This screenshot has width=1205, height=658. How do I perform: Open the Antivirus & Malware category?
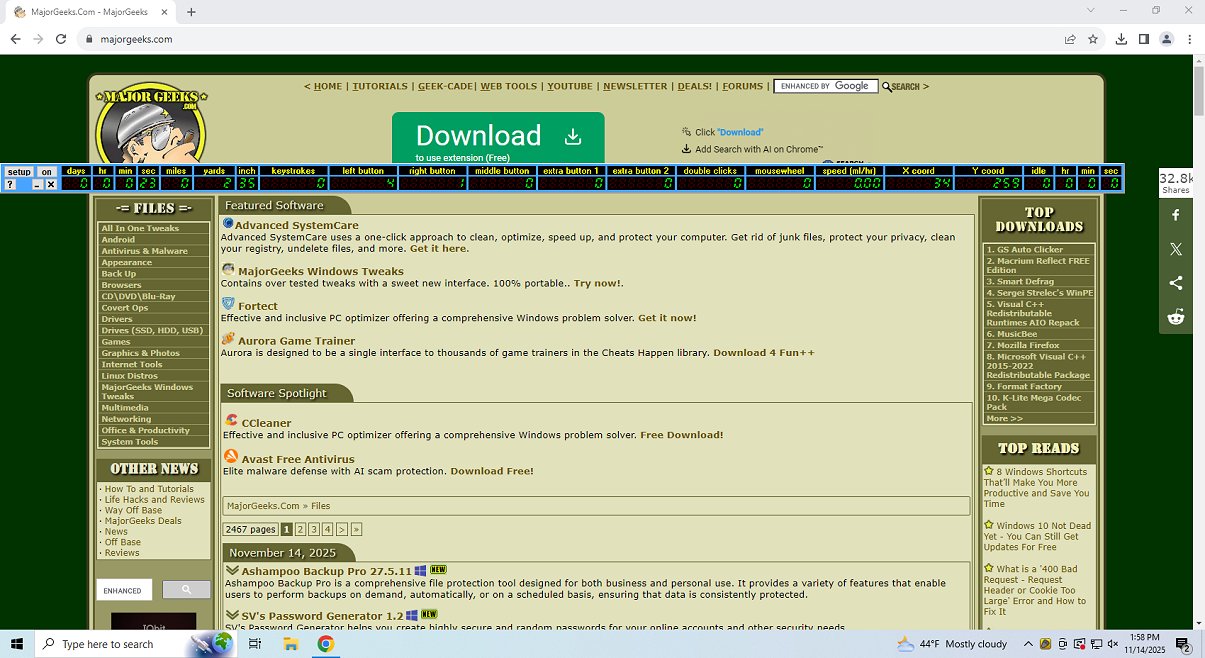coord(144,251)
